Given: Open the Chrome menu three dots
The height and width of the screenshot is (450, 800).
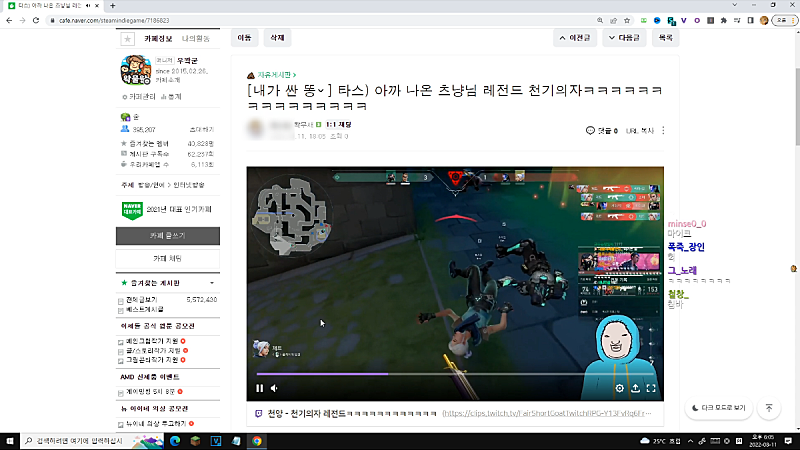Looking at the screenshot, I should click(x=794, y=20).
